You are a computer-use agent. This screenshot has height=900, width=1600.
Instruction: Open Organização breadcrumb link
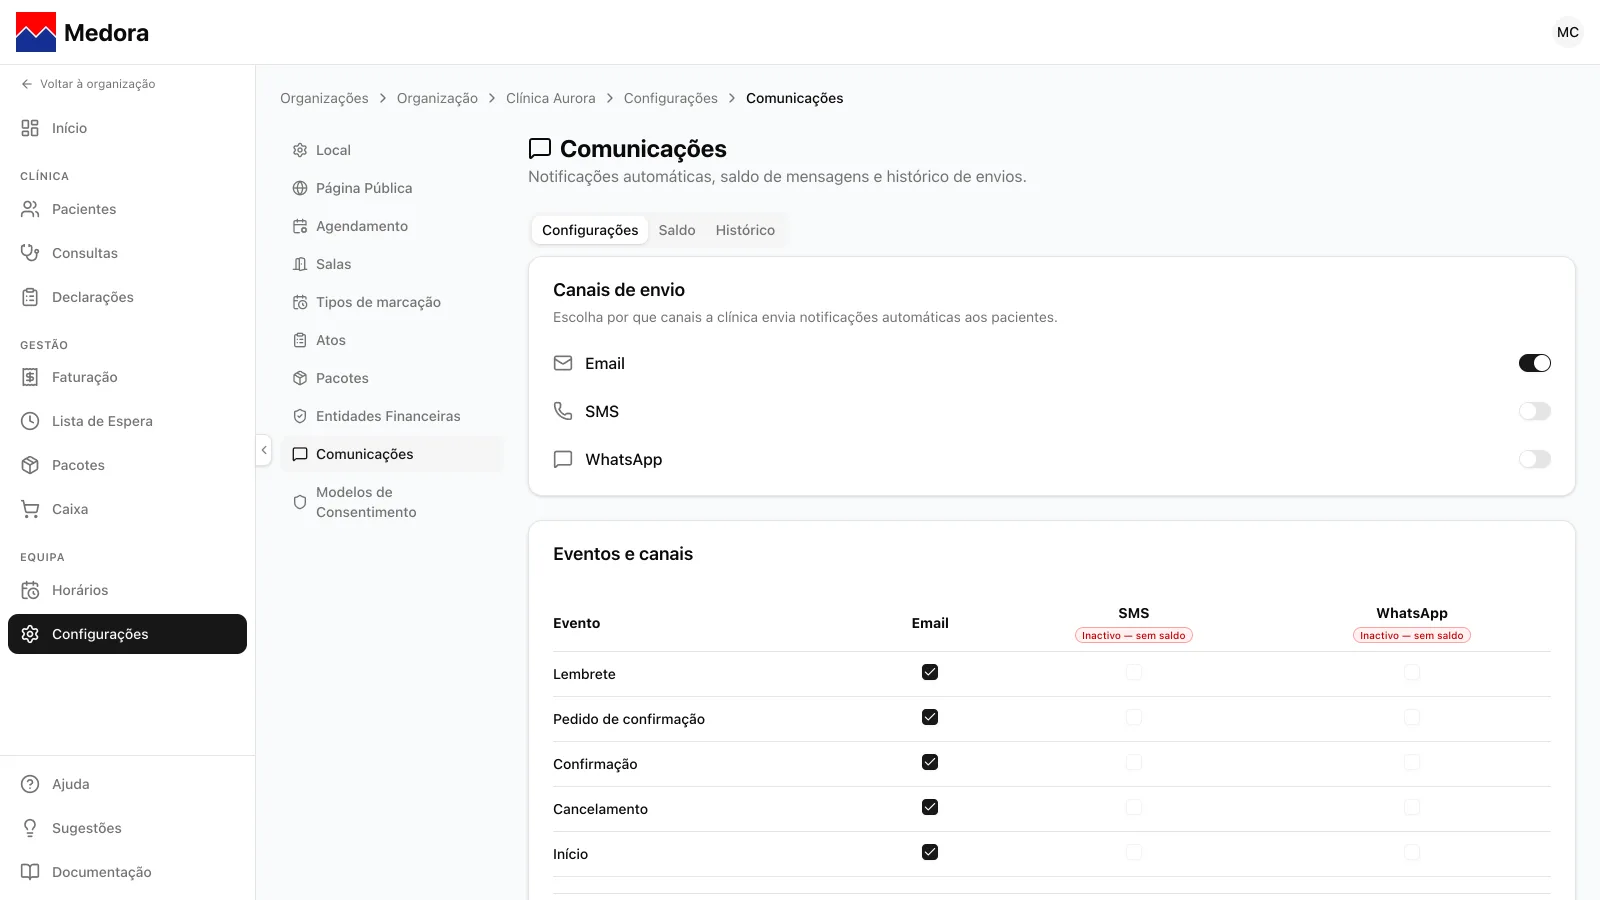point(437,98)
